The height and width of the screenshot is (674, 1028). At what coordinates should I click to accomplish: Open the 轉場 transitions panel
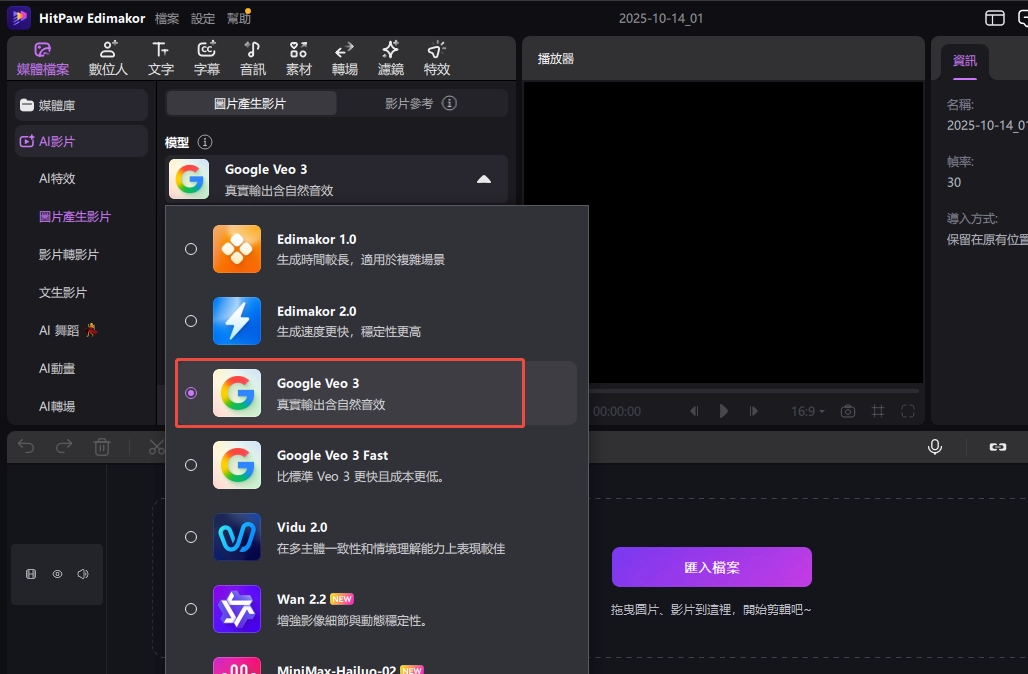click(345, 59)
